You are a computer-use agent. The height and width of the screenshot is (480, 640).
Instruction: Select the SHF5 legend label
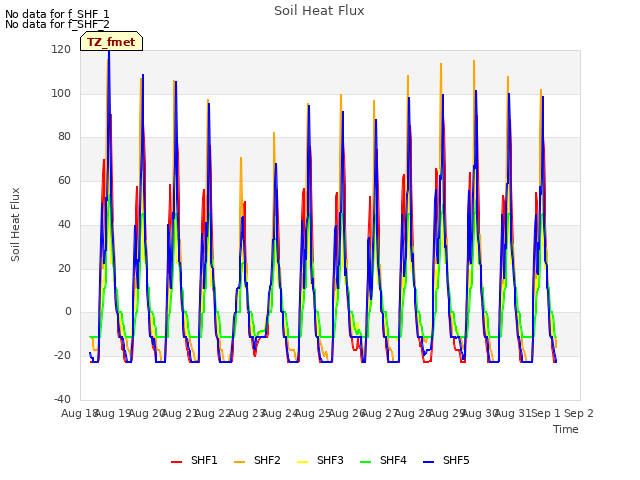pyautogui.click(x=456, y=460)
